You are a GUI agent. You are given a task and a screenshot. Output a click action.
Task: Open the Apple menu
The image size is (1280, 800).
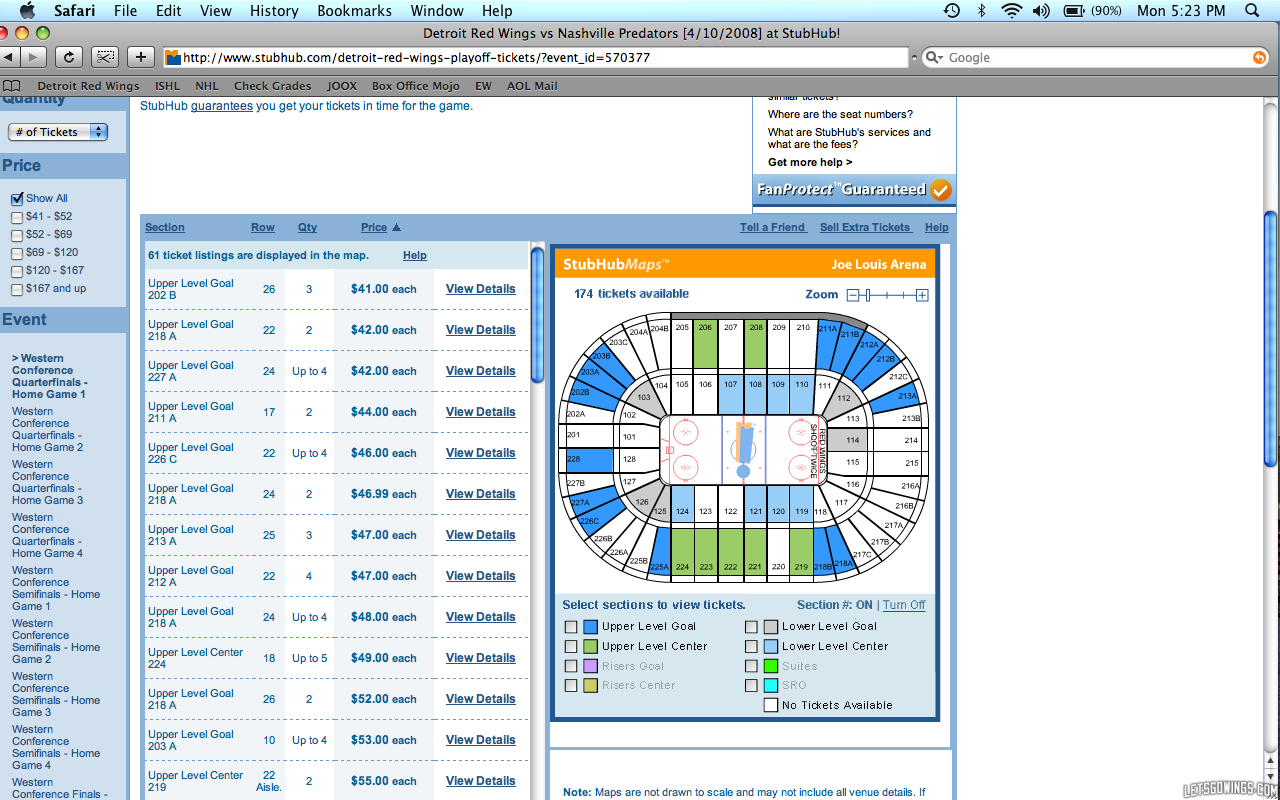click(27, 10)
